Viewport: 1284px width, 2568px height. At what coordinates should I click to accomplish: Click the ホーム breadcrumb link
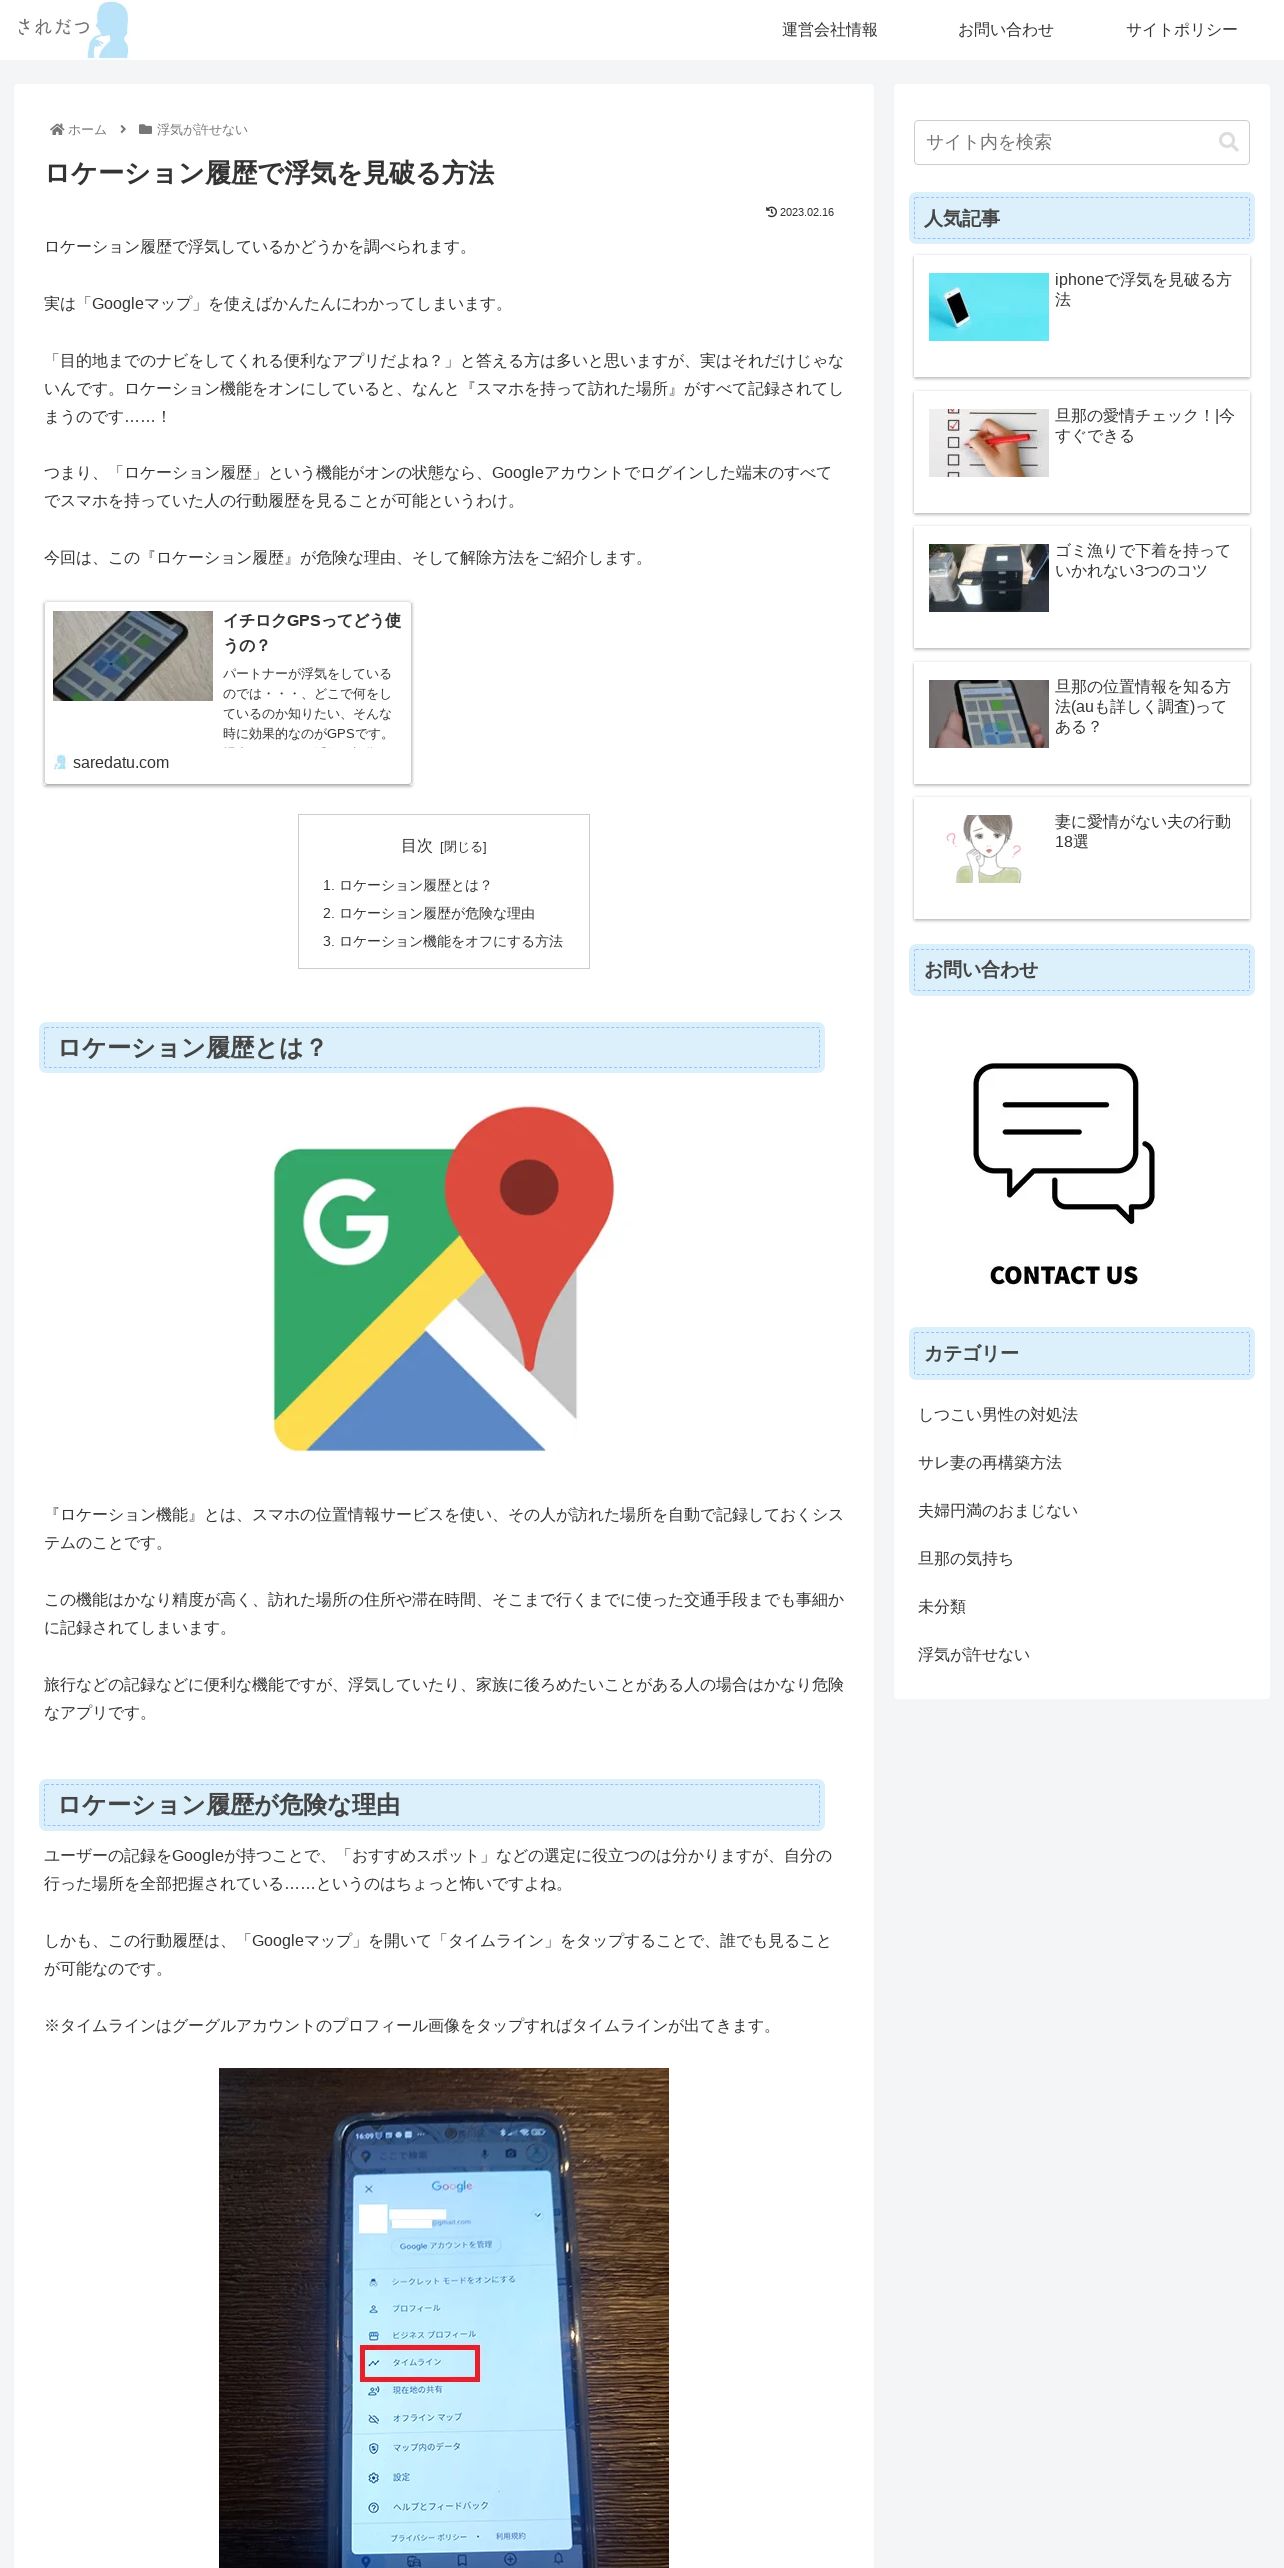click(87, 130)
